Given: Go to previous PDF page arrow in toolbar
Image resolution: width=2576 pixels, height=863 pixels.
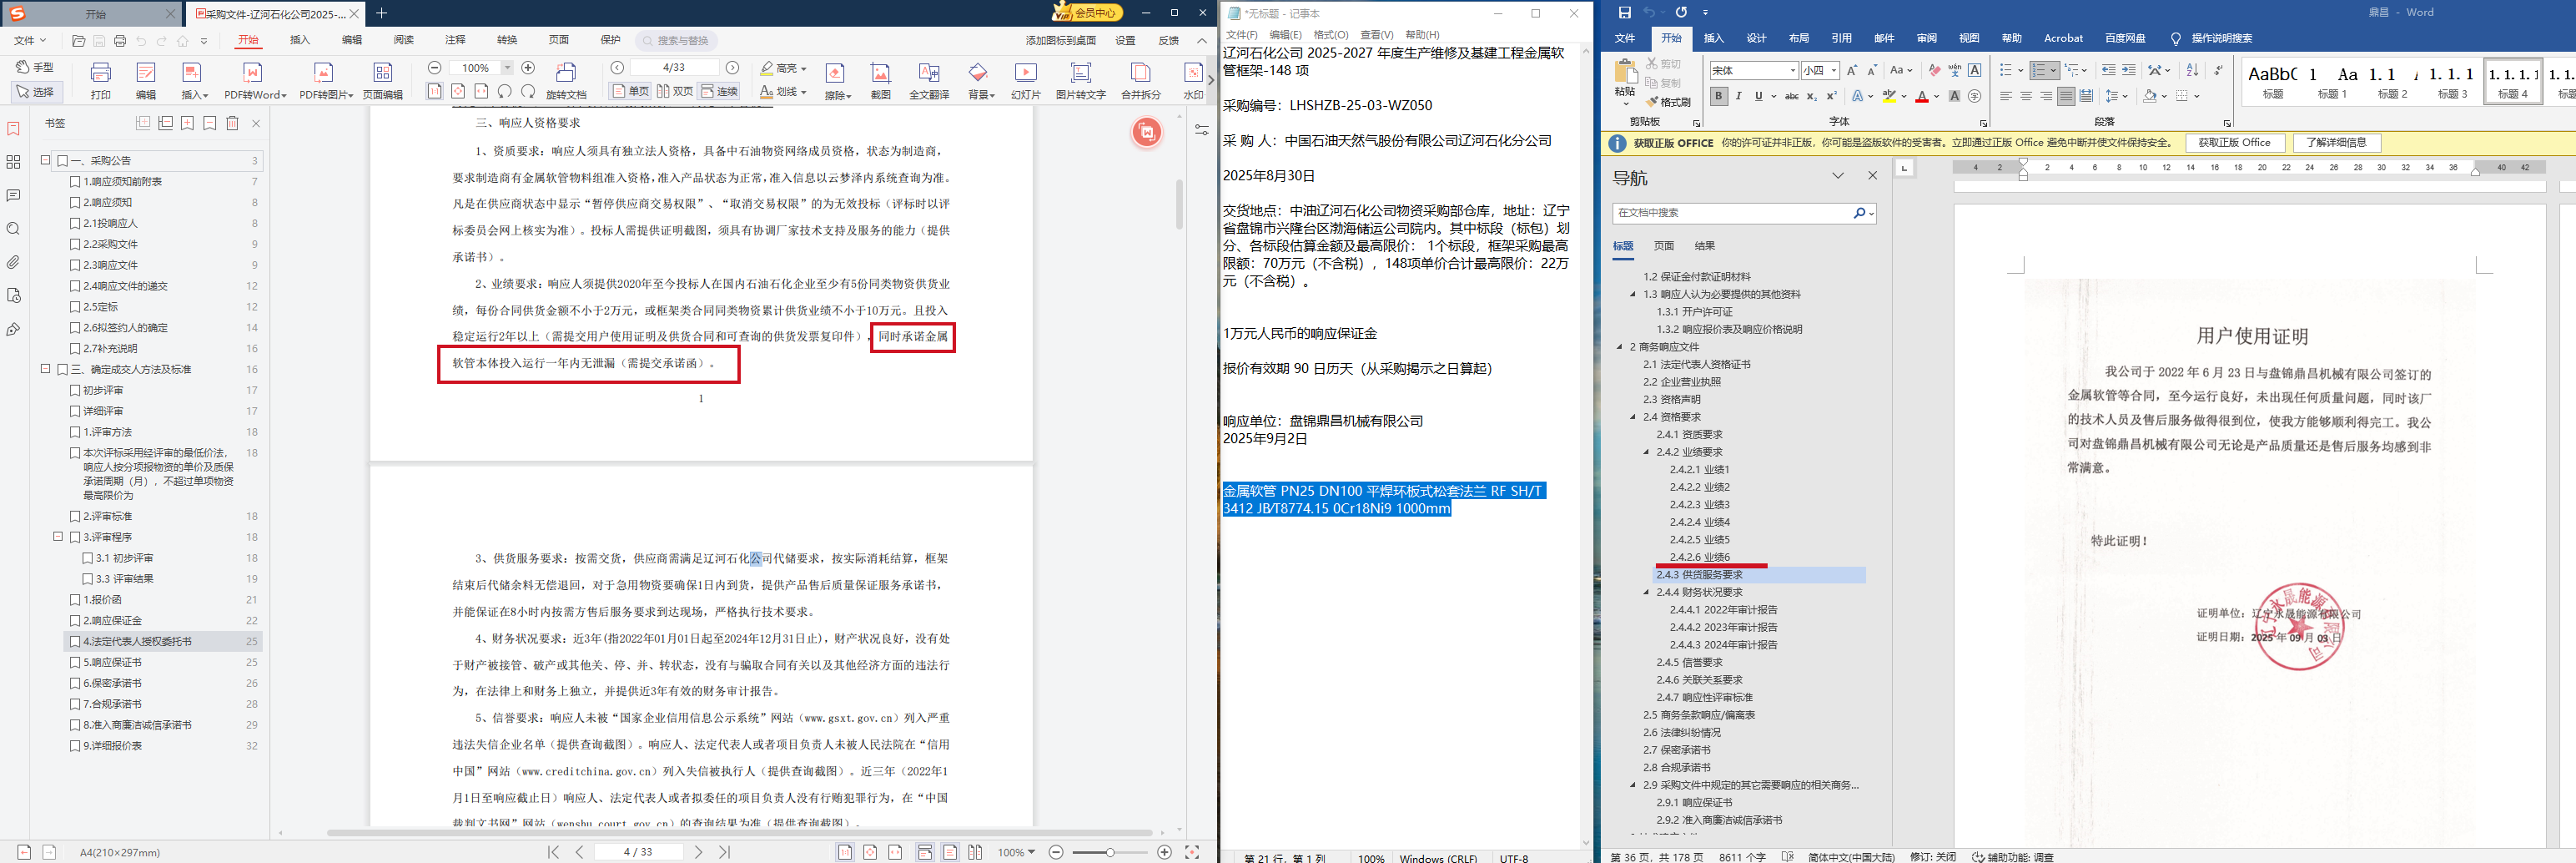Looking at the screenshot, I should pos(617,68).
